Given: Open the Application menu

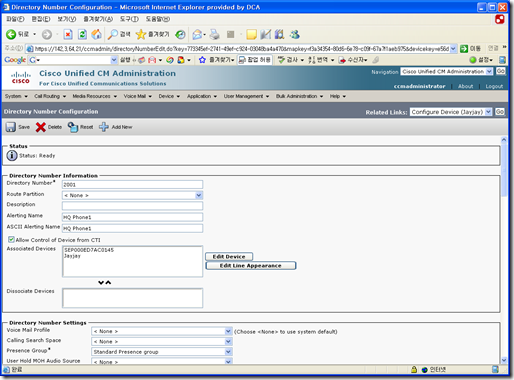Looking at the screenshot, I should pyautogui.click(x=202, y=96).
